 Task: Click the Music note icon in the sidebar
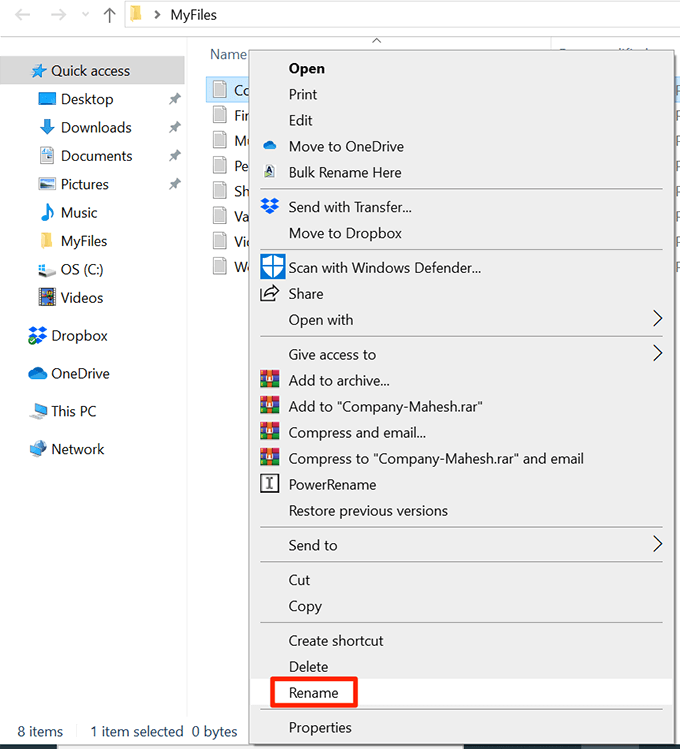click(46, 213)
